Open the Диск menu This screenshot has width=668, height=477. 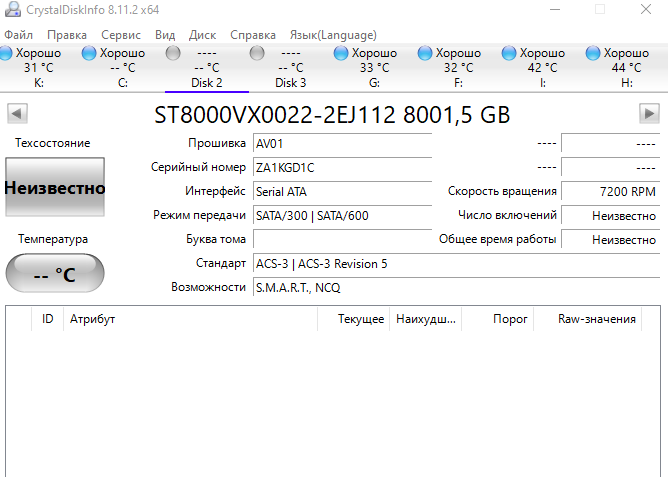[202, 35]
